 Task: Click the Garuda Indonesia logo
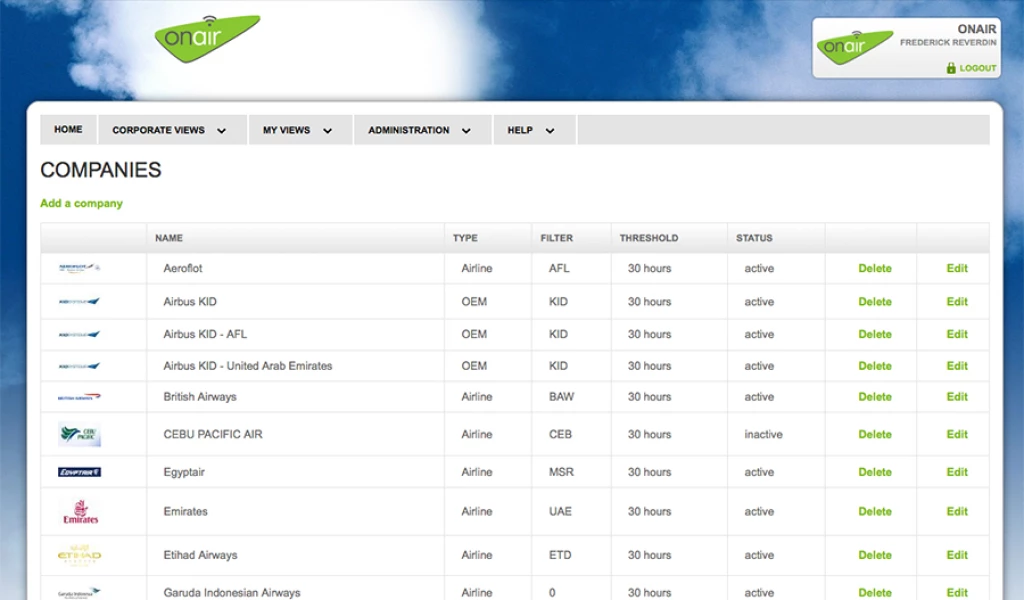tap(79, 592)
